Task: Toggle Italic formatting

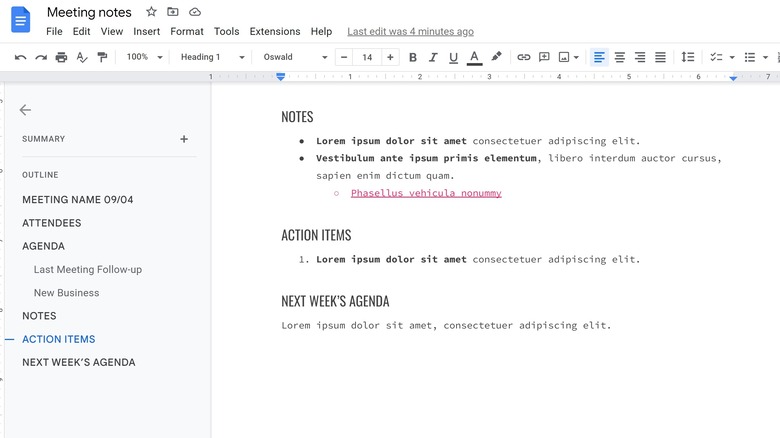Action: tap(433, 58)
